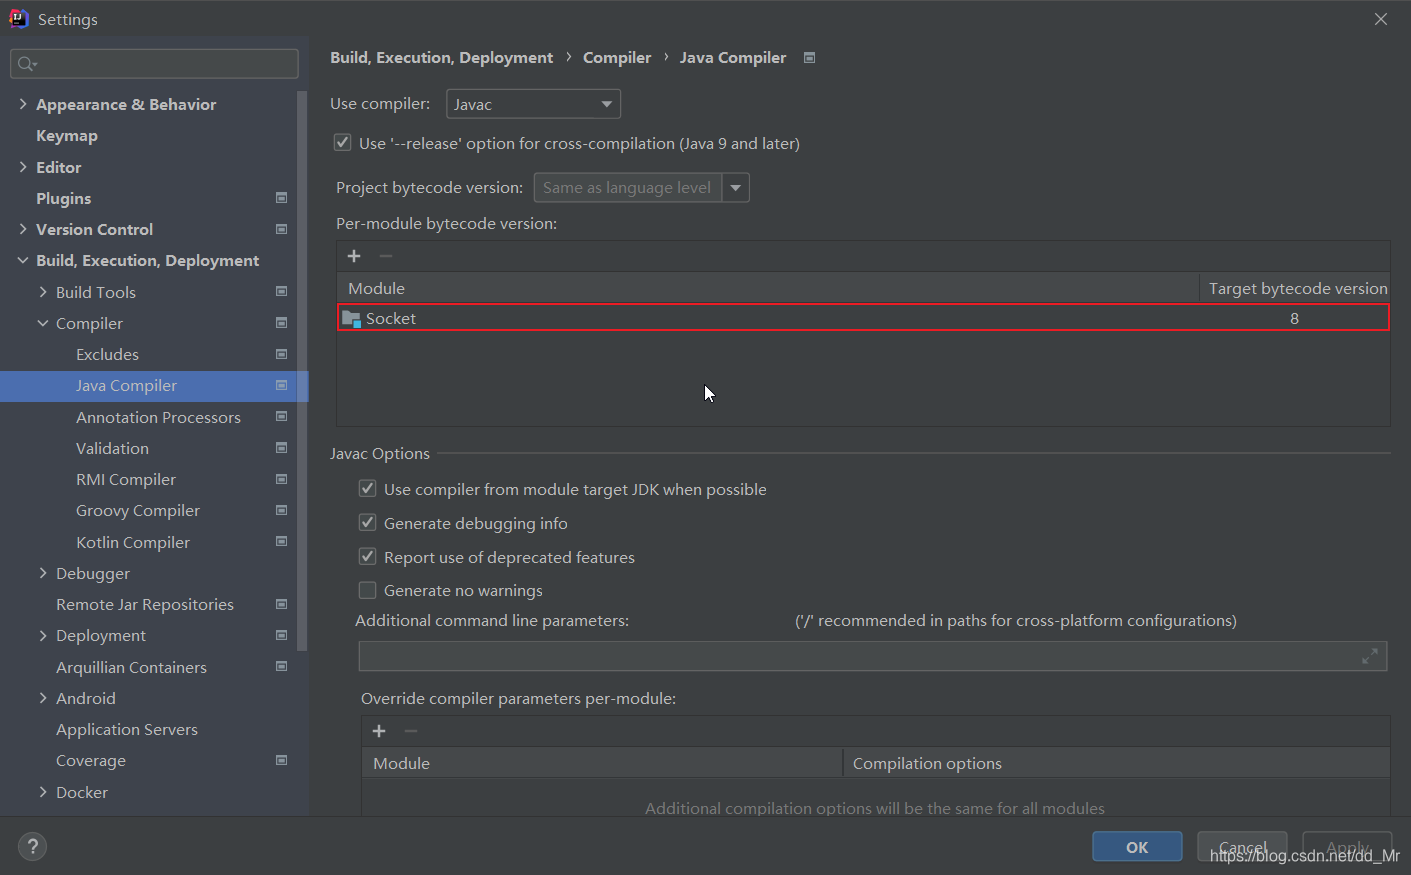Remove entry from override compiler parameters table
This screenshot has height=875, width=1411.
click(x=411, y=731)
